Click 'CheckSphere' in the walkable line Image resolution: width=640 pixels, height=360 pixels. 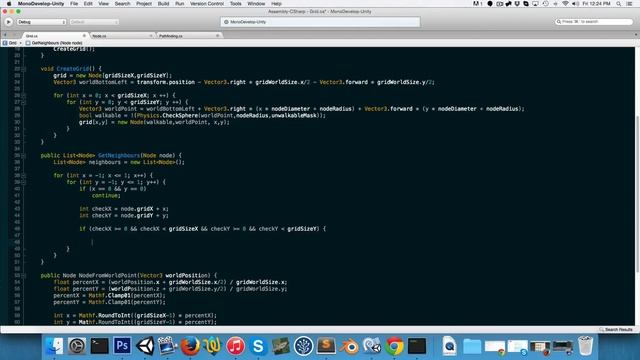(181, 116)
